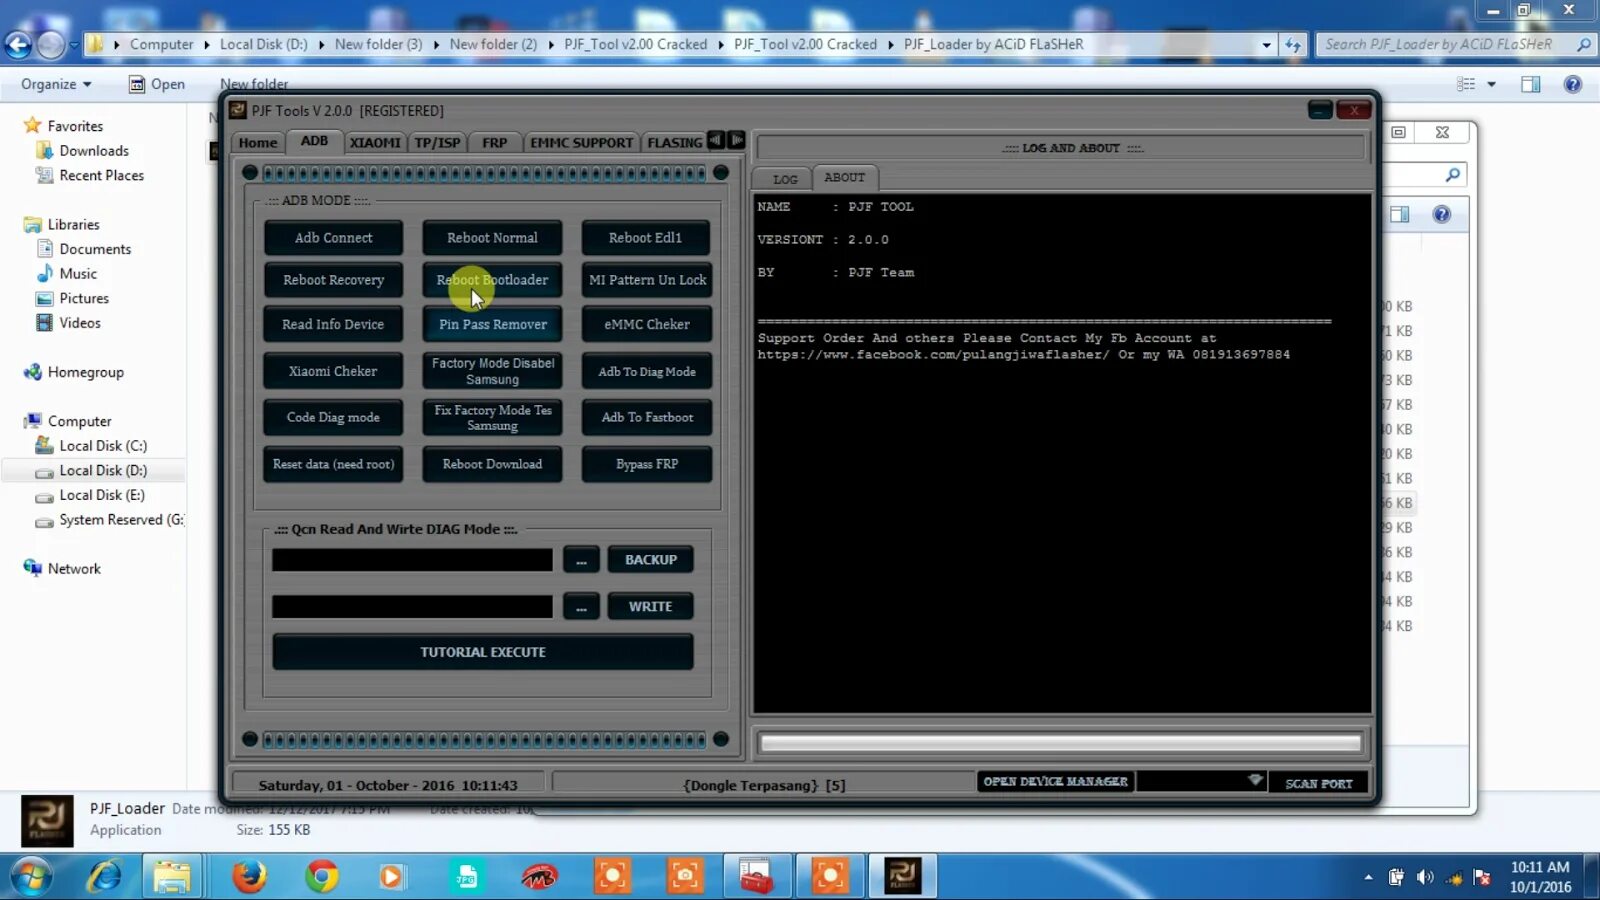Select Local Disk (C:)
This screenshot has width=1600, height=900.
103,446
